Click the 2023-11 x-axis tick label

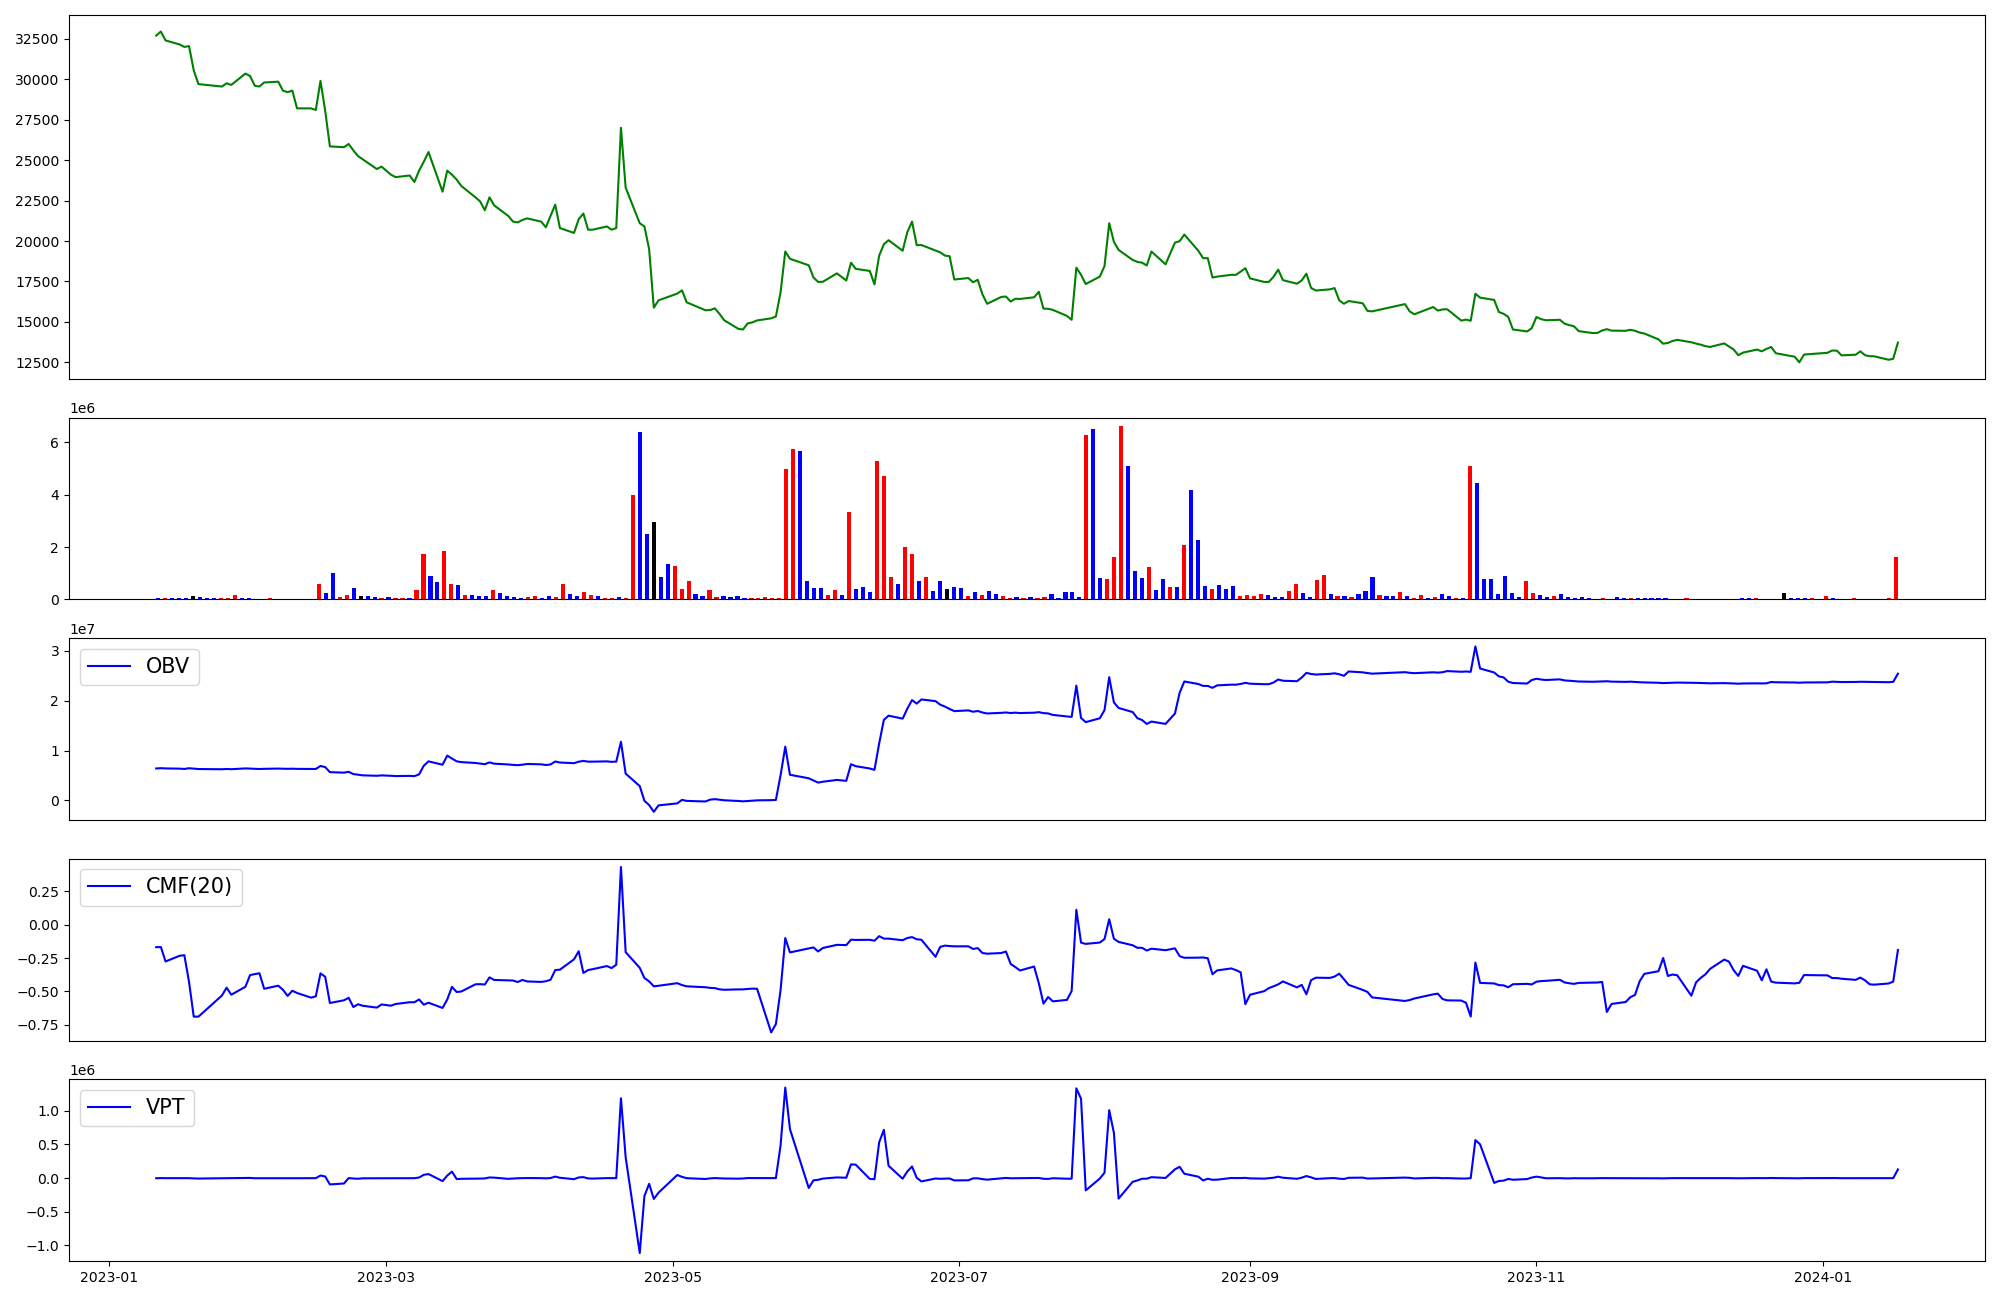point(1536,1277)
